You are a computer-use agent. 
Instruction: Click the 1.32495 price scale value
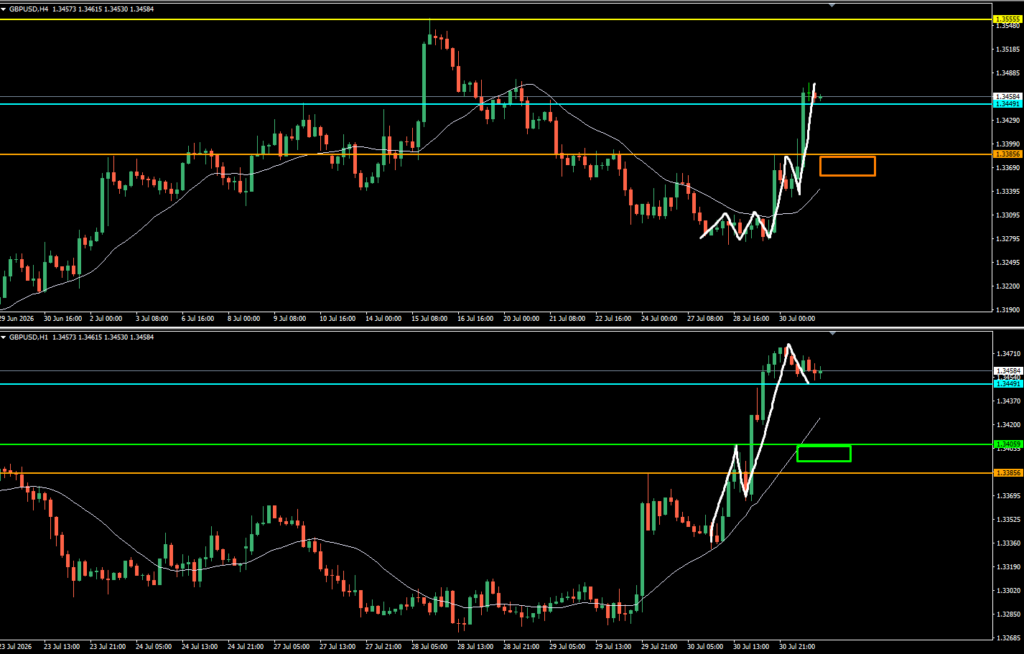tap(1008, 263)
